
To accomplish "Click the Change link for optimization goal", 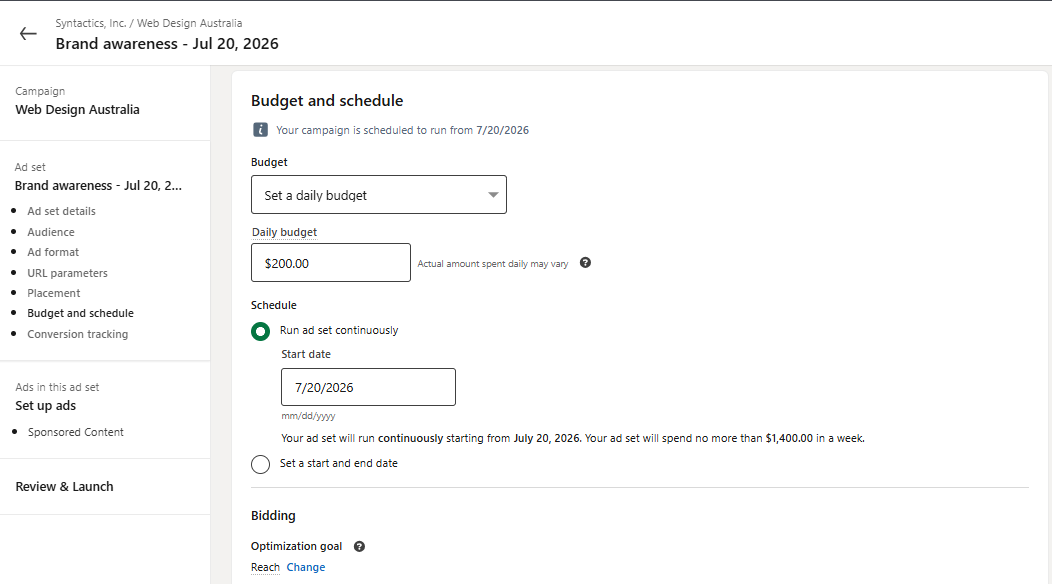I will 306,567.
